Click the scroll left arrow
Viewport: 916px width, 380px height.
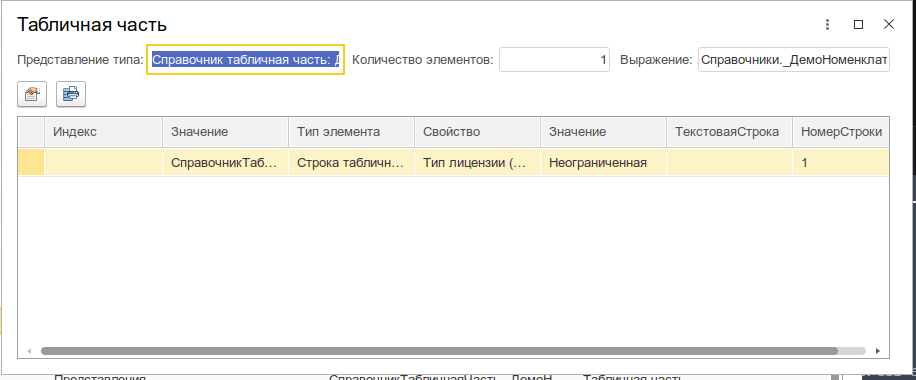29,351
